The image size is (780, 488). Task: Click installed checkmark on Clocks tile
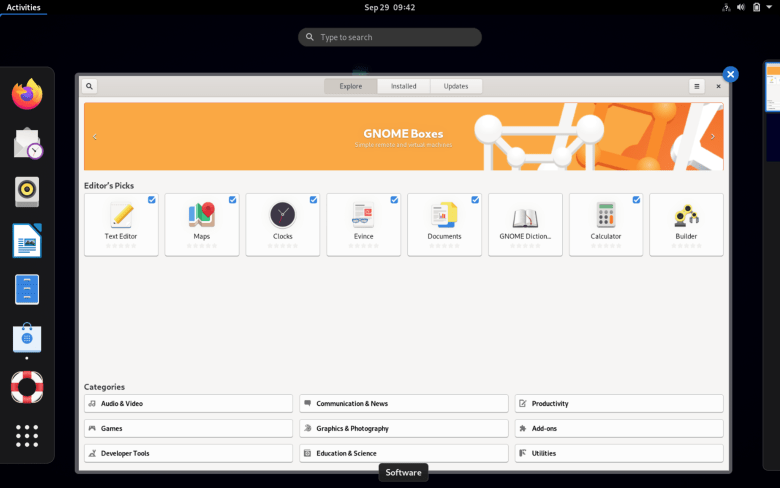pos(313,199)
